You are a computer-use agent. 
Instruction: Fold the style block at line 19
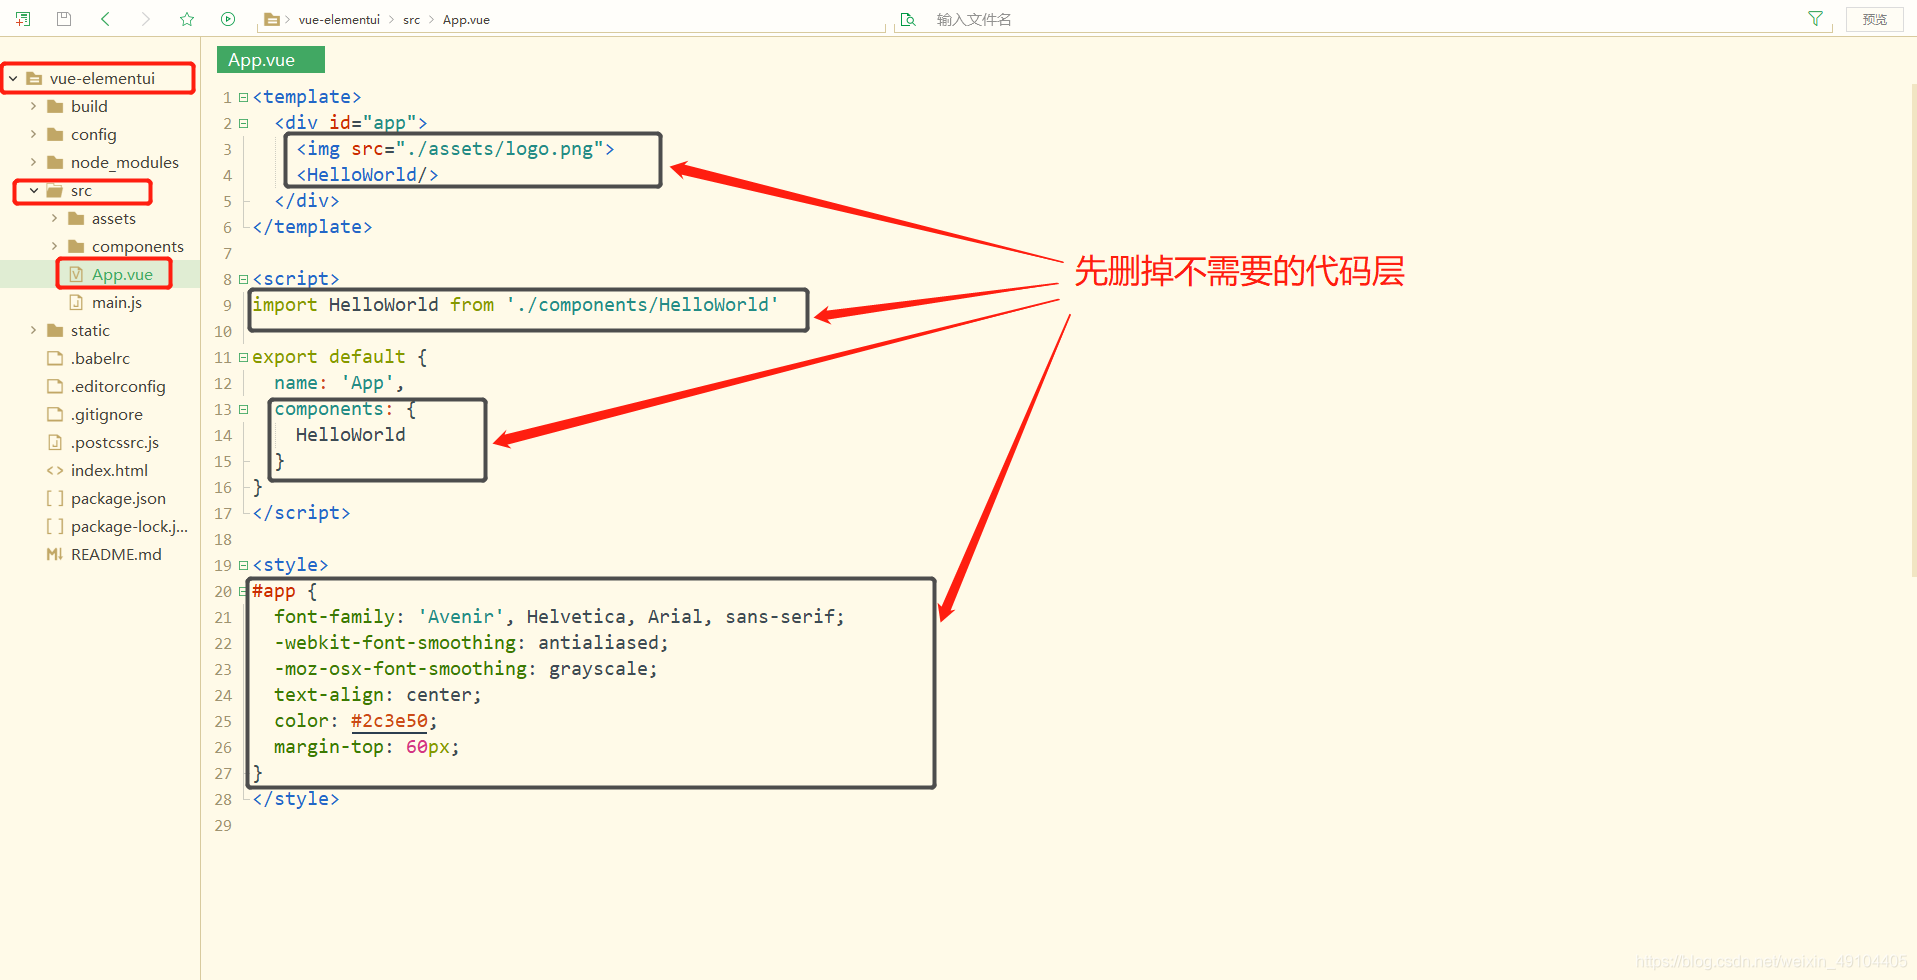(x=243, y=565)
